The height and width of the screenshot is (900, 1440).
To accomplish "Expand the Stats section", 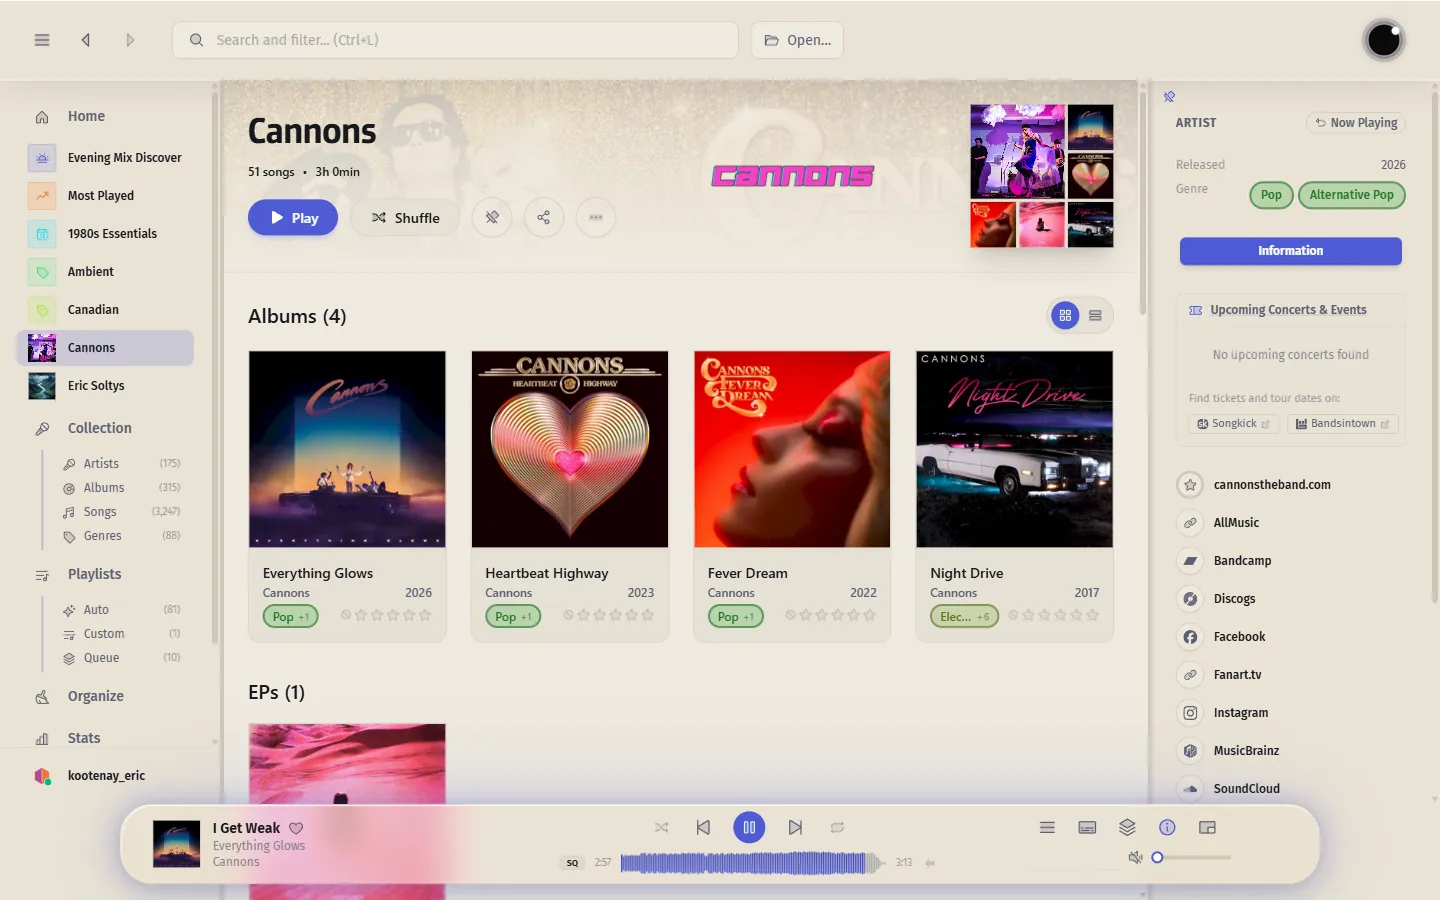I will [84, 738].
